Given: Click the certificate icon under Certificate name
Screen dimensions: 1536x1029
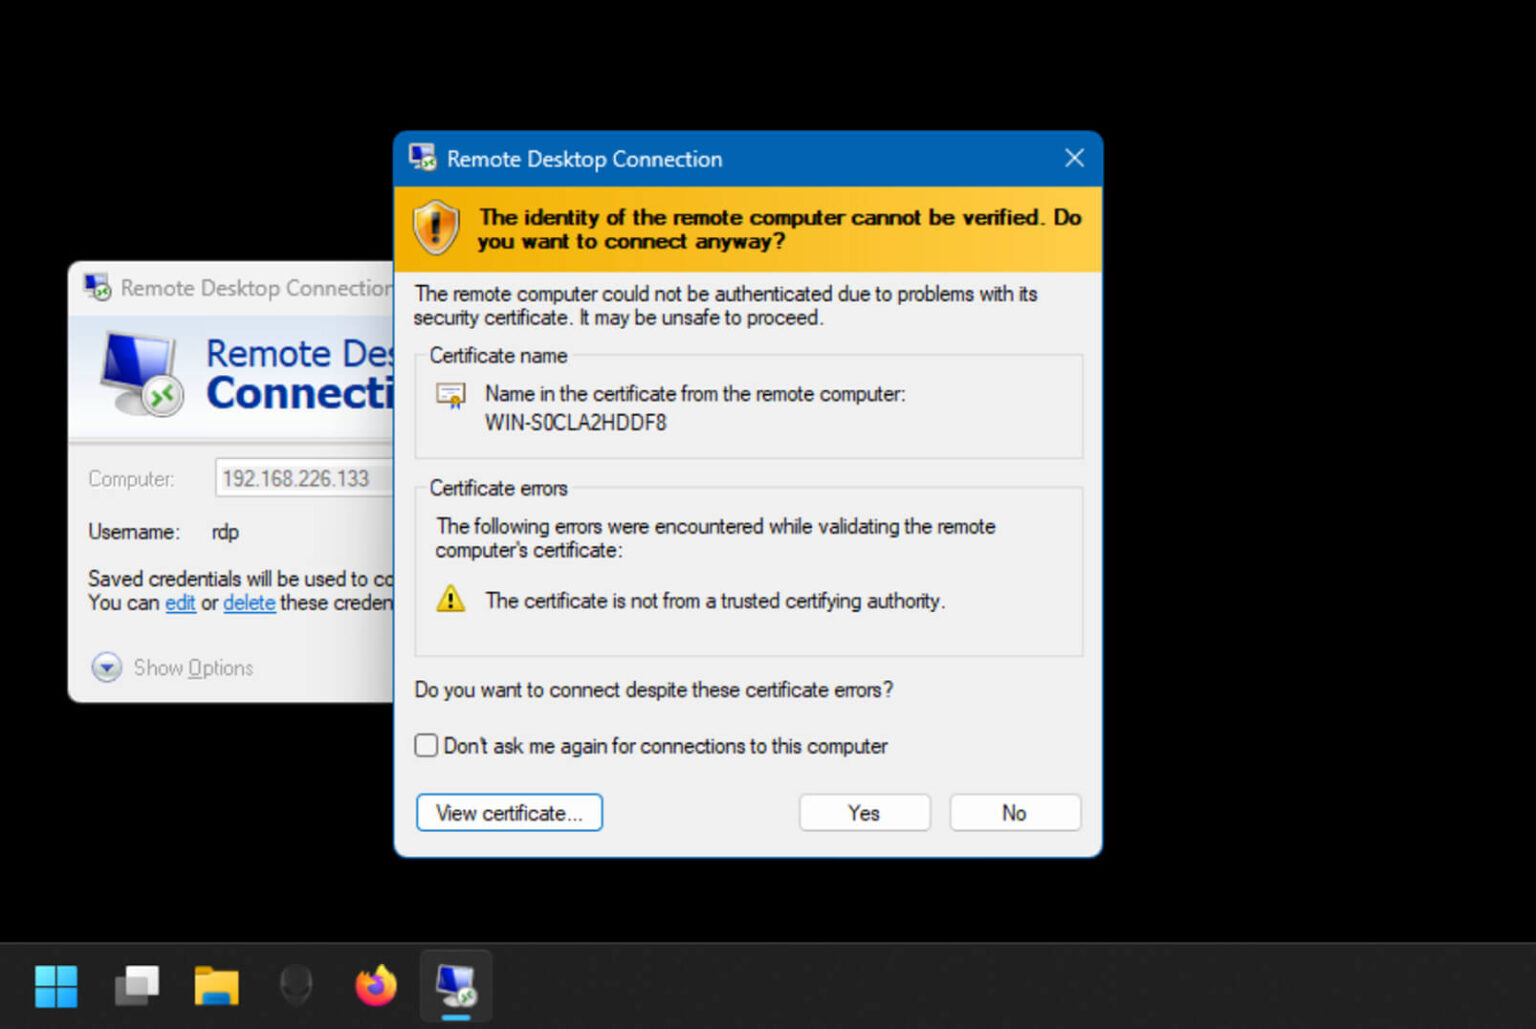Looking at the screenshot, I should point(452,394).
